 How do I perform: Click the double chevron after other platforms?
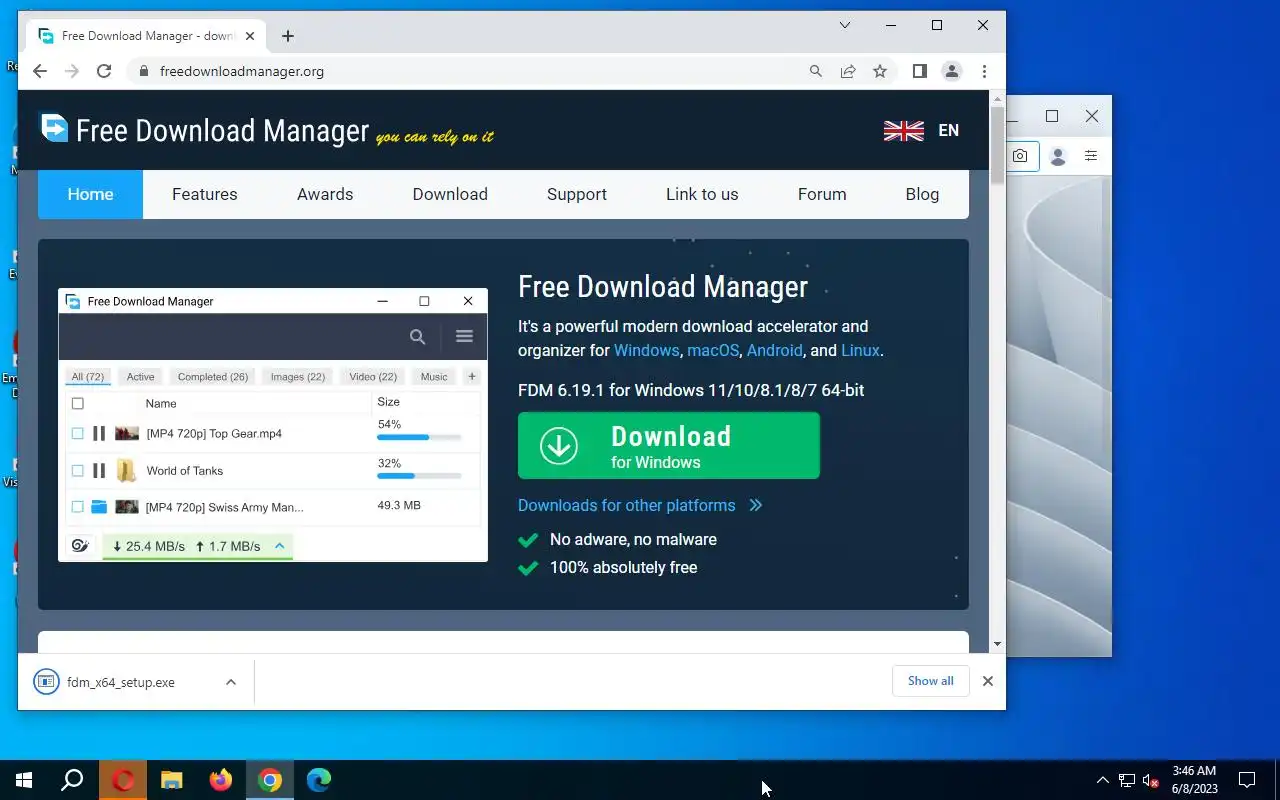(x=756, y=505)
